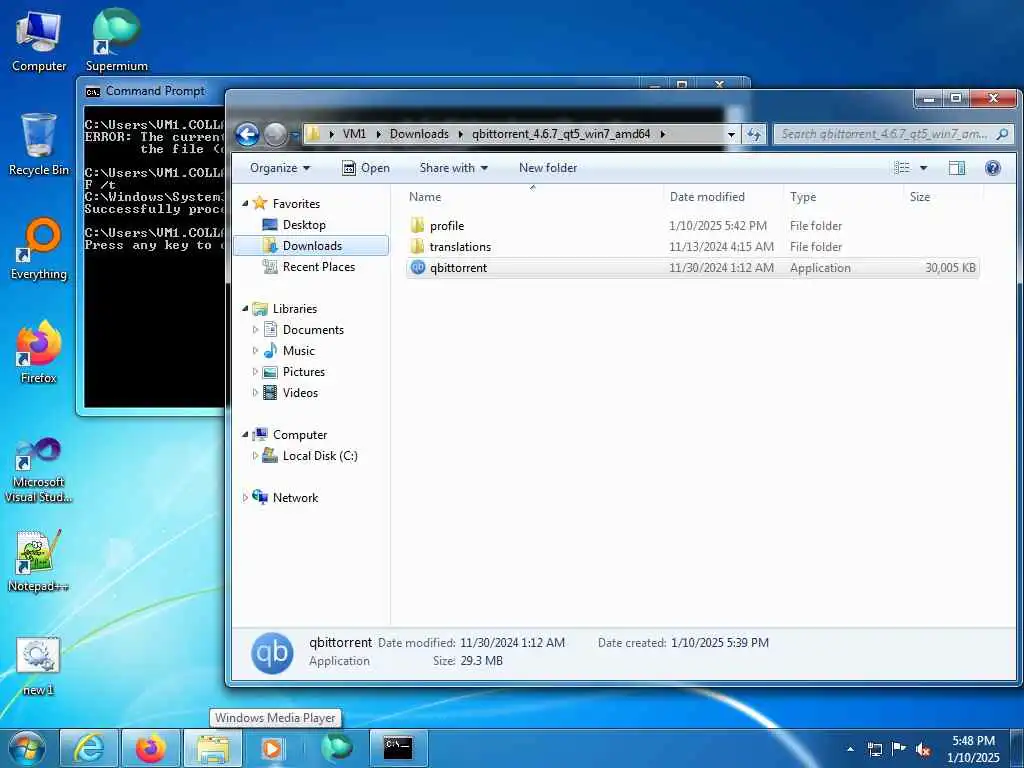Launch Firefox from the taskbar
The height and width of the screenshot is (768, 1024).
151,748
